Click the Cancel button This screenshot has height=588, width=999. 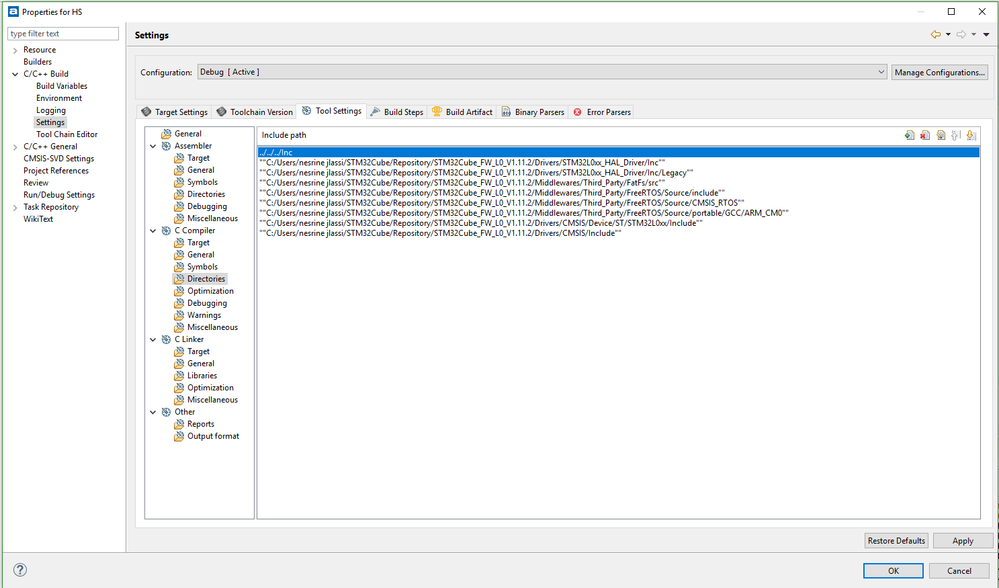[x=959, y=570]
